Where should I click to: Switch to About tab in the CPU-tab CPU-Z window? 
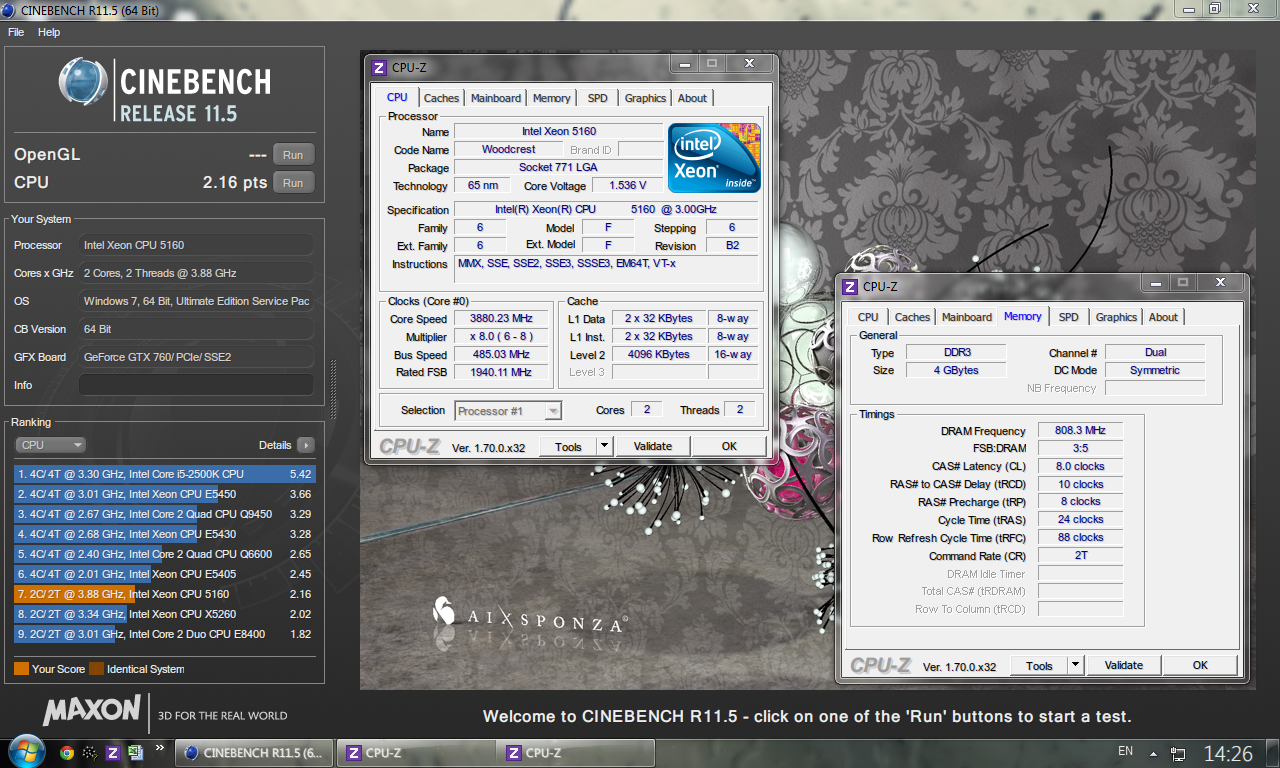click(692, 98)
